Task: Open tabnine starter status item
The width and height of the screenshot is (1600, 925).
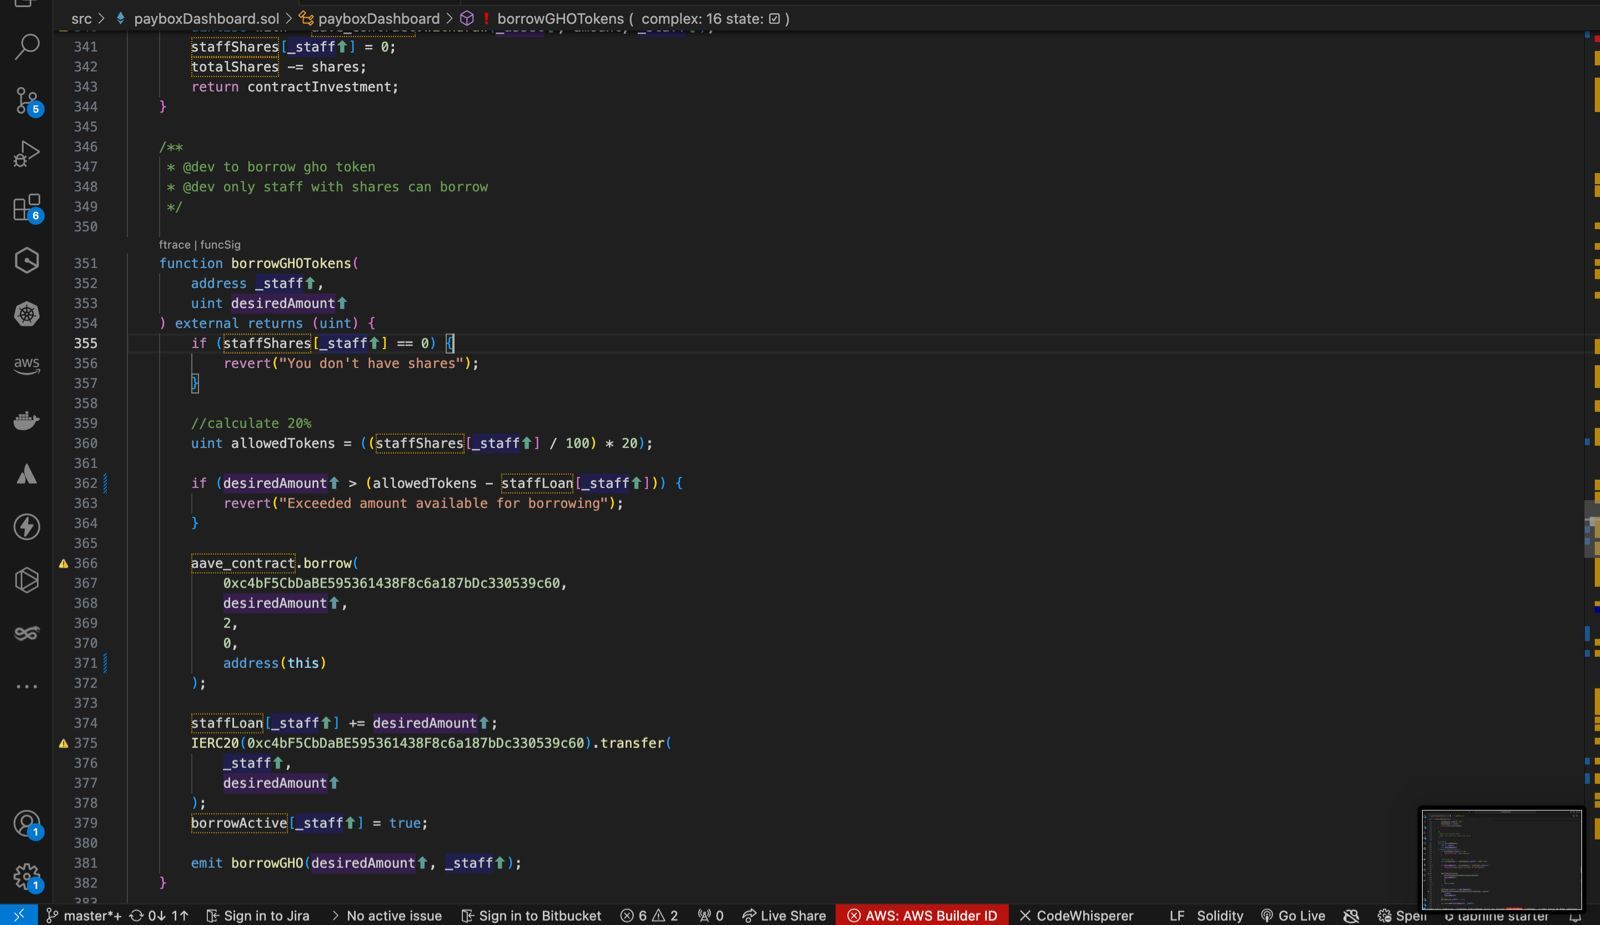Action: [1497, 915]
